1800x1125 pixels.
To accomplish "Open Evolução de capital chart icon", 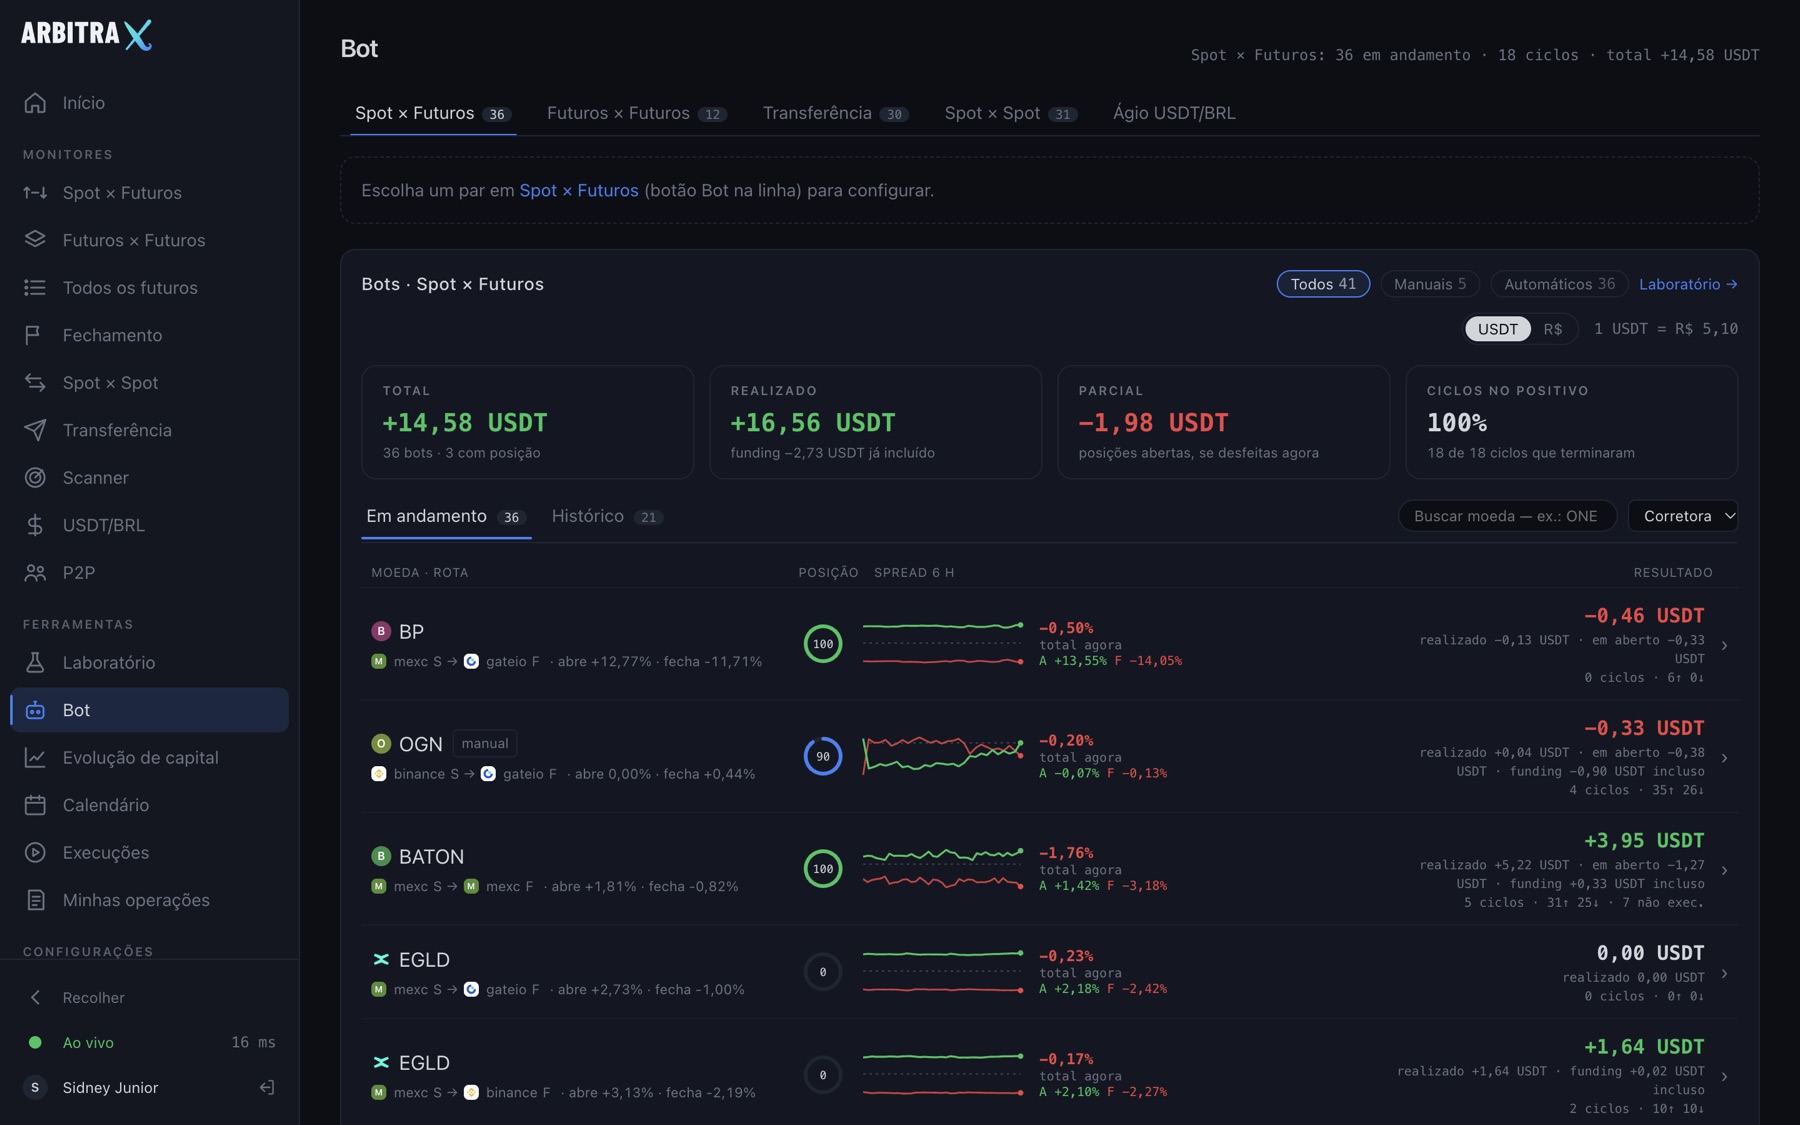I will tap(35, 758).
